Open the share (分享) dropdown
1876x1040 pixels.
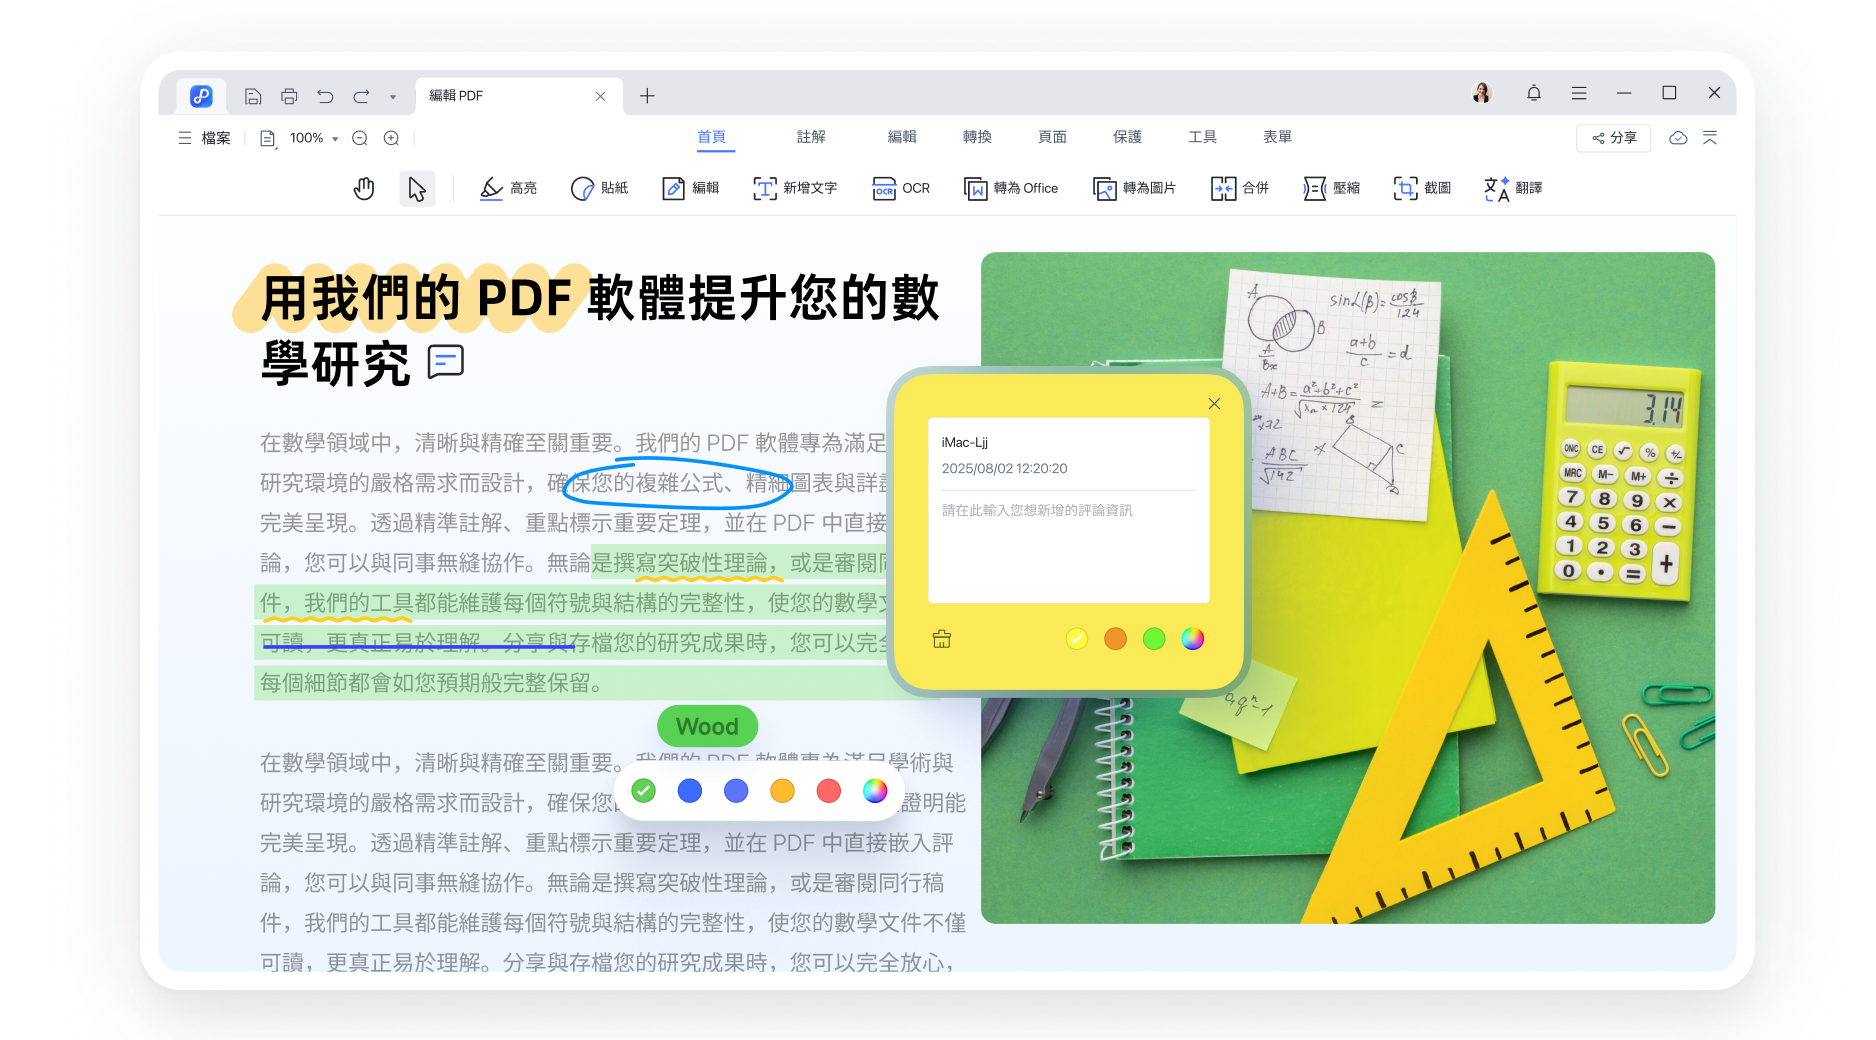(x=1613, y=138)
